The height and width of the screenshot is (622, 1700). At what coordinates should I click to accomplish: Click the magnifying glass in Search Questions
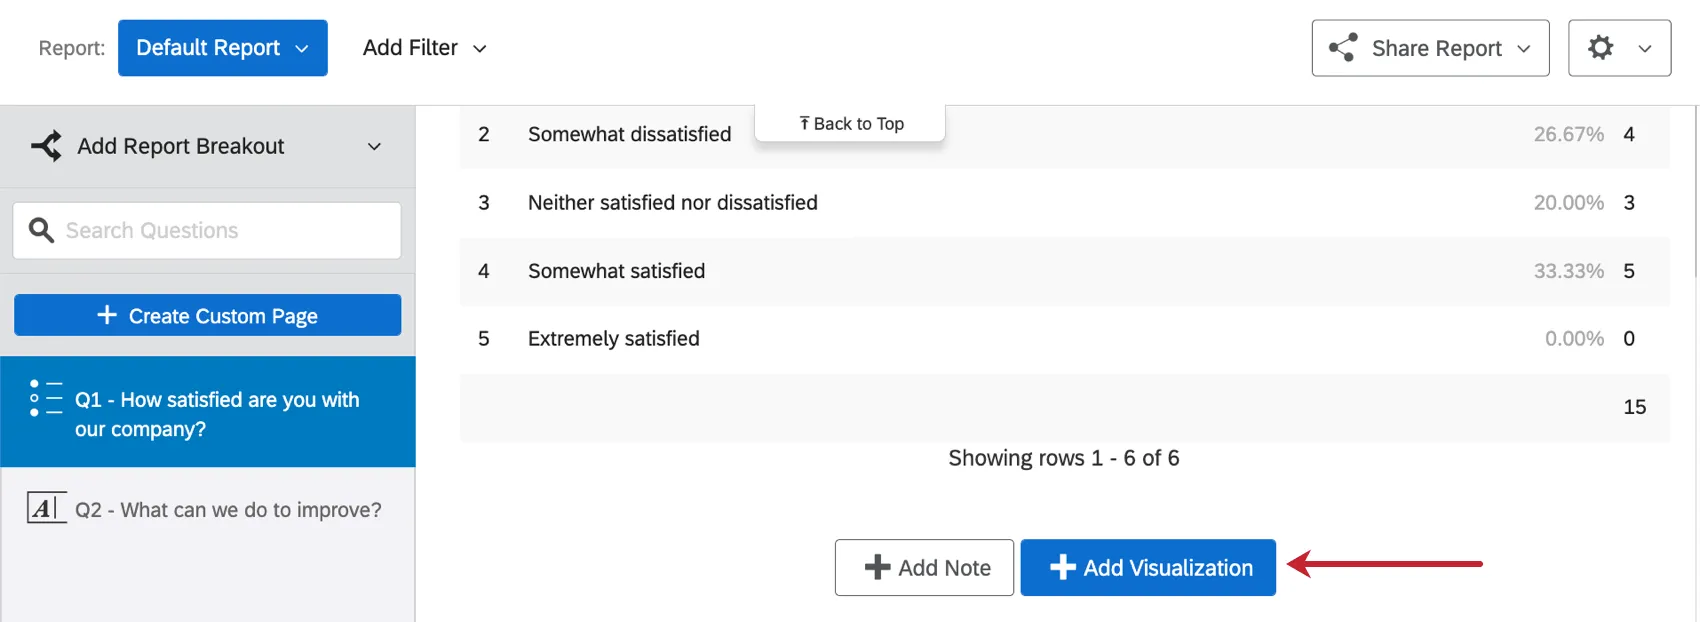tap(41, 230)
